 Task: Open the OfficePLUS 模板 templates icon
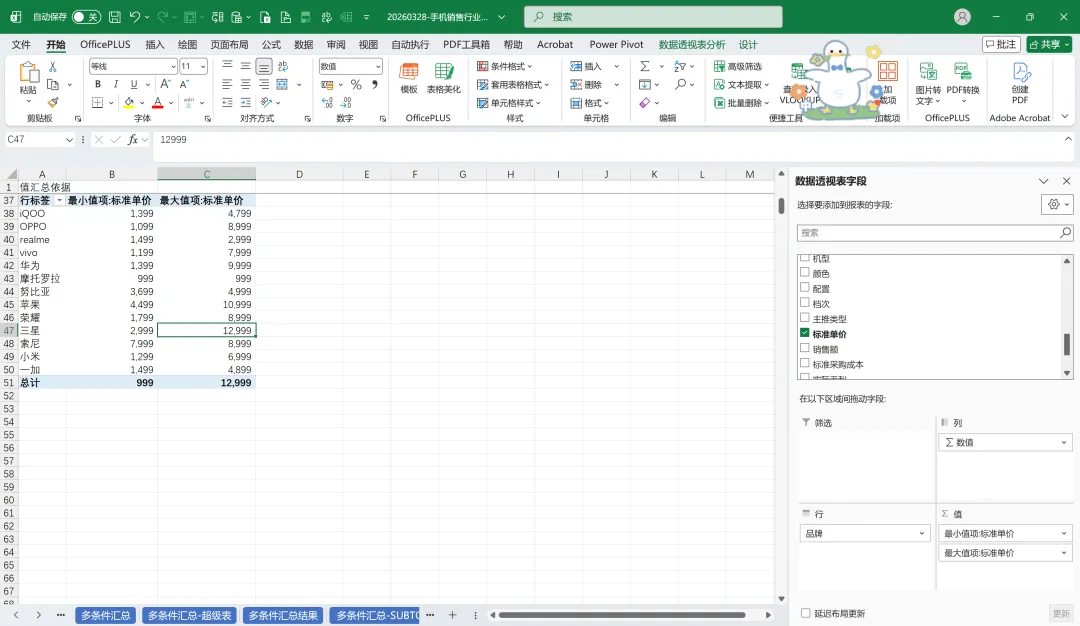coord(409,77)
